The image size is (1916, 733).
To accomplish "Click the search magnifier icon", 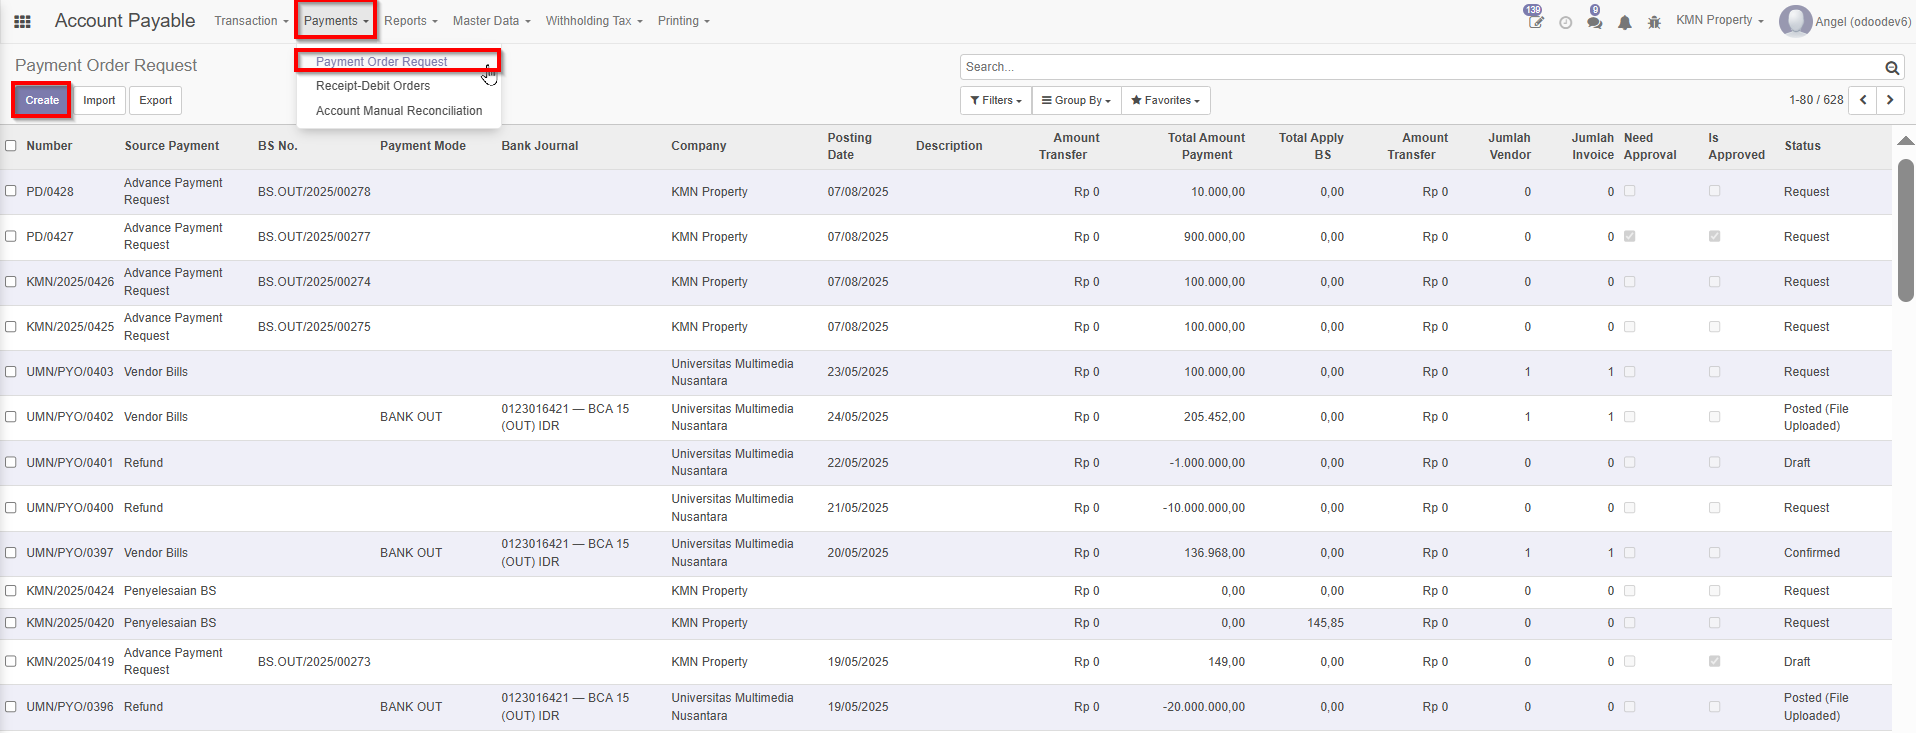I will (1892, 68).
